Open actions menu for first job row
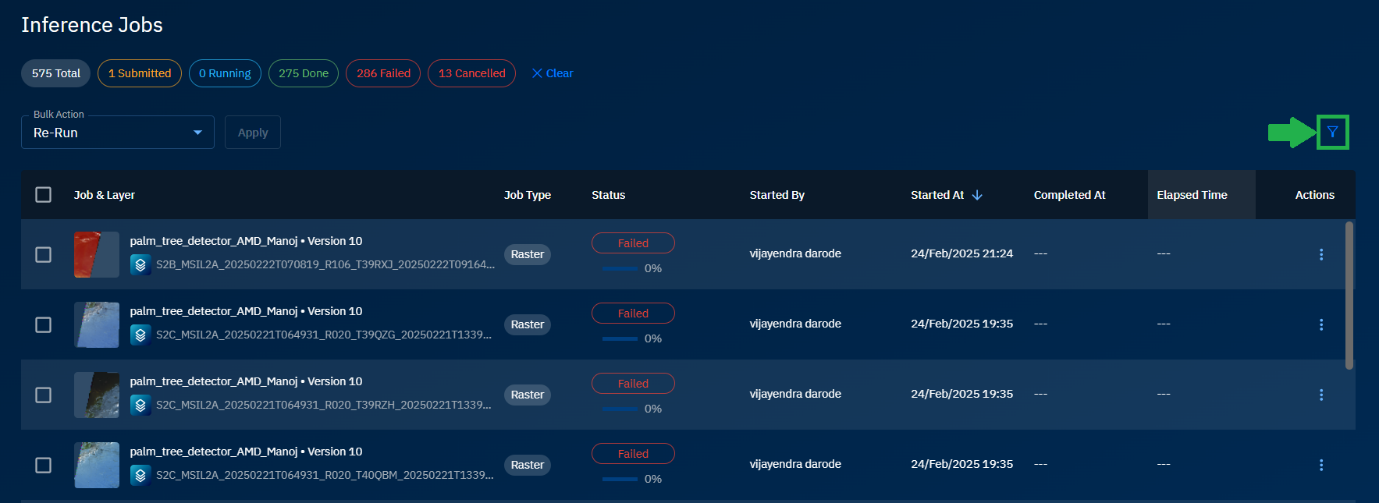The width and height of the screenshot is (1379, 503). click(1321, 255)
